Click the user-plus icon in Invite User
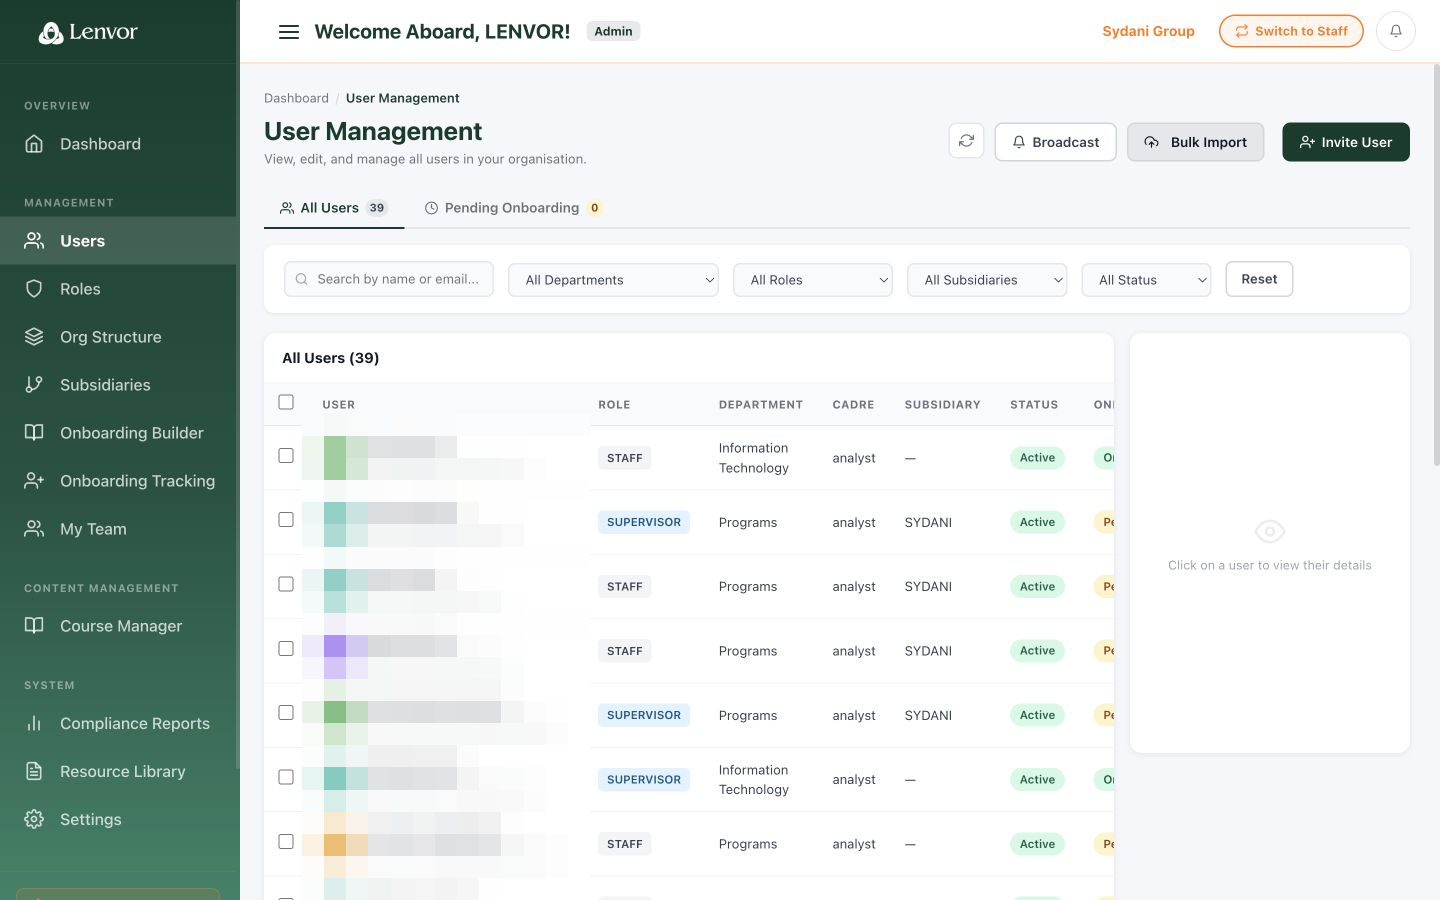This screenshot has width=1440, height=900. (1307, 142)
